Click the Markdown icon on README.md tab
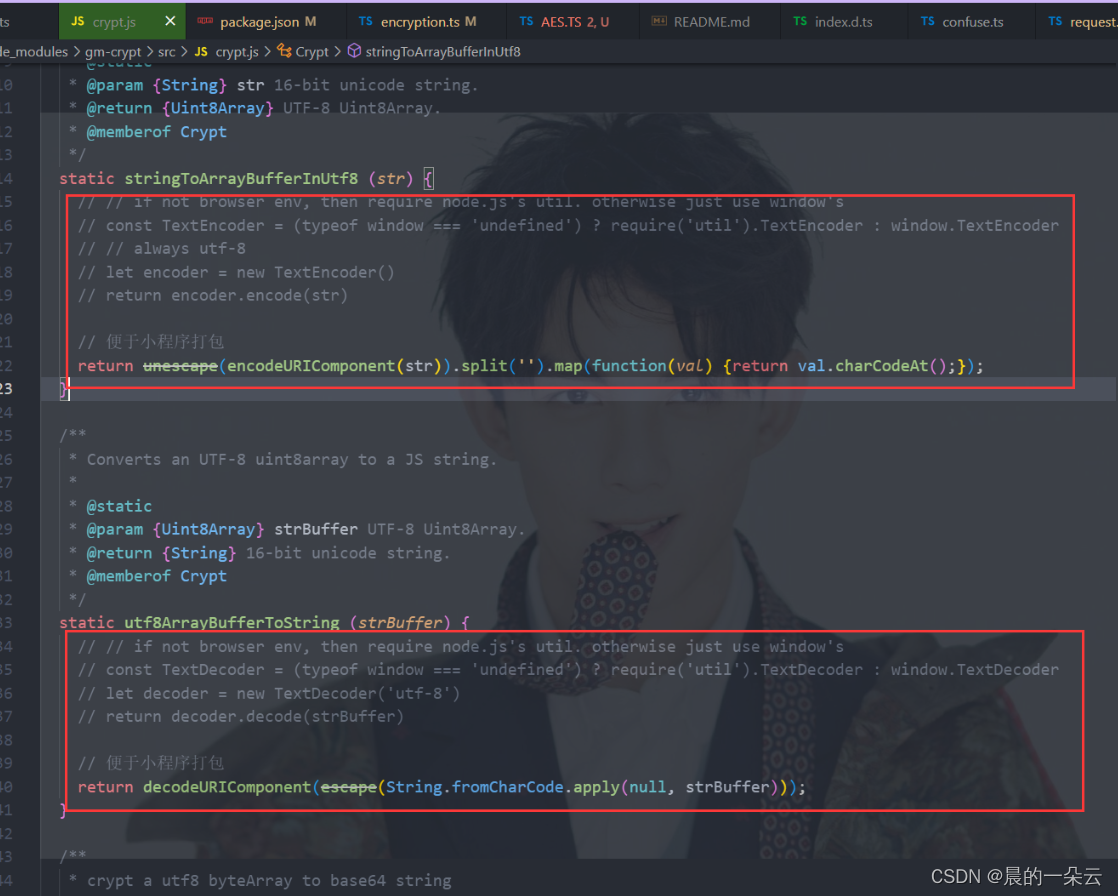Screen dimensions: 1118x896 click(x=659, y=20)
